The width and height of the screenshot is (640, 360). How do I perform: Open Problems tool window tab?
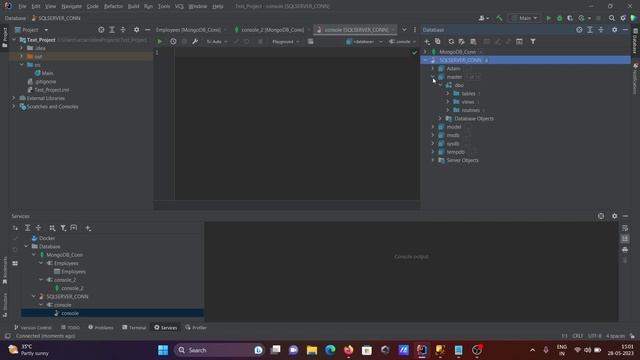tap(101, 327)
